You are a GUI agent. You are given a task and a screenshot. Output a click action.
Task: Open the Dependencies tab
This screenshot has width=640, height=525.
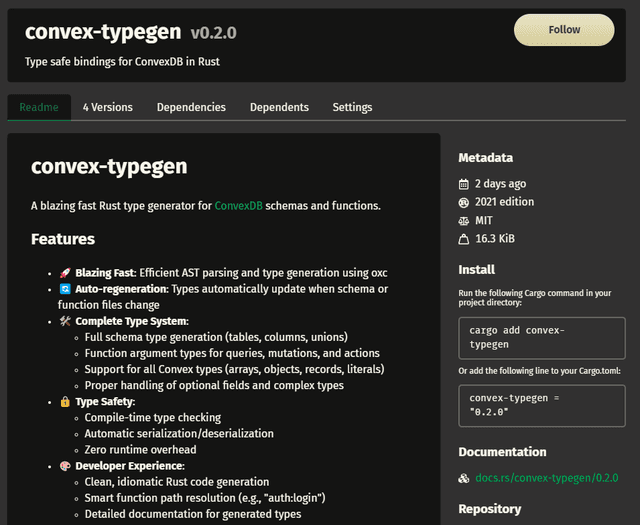point(191,107)
